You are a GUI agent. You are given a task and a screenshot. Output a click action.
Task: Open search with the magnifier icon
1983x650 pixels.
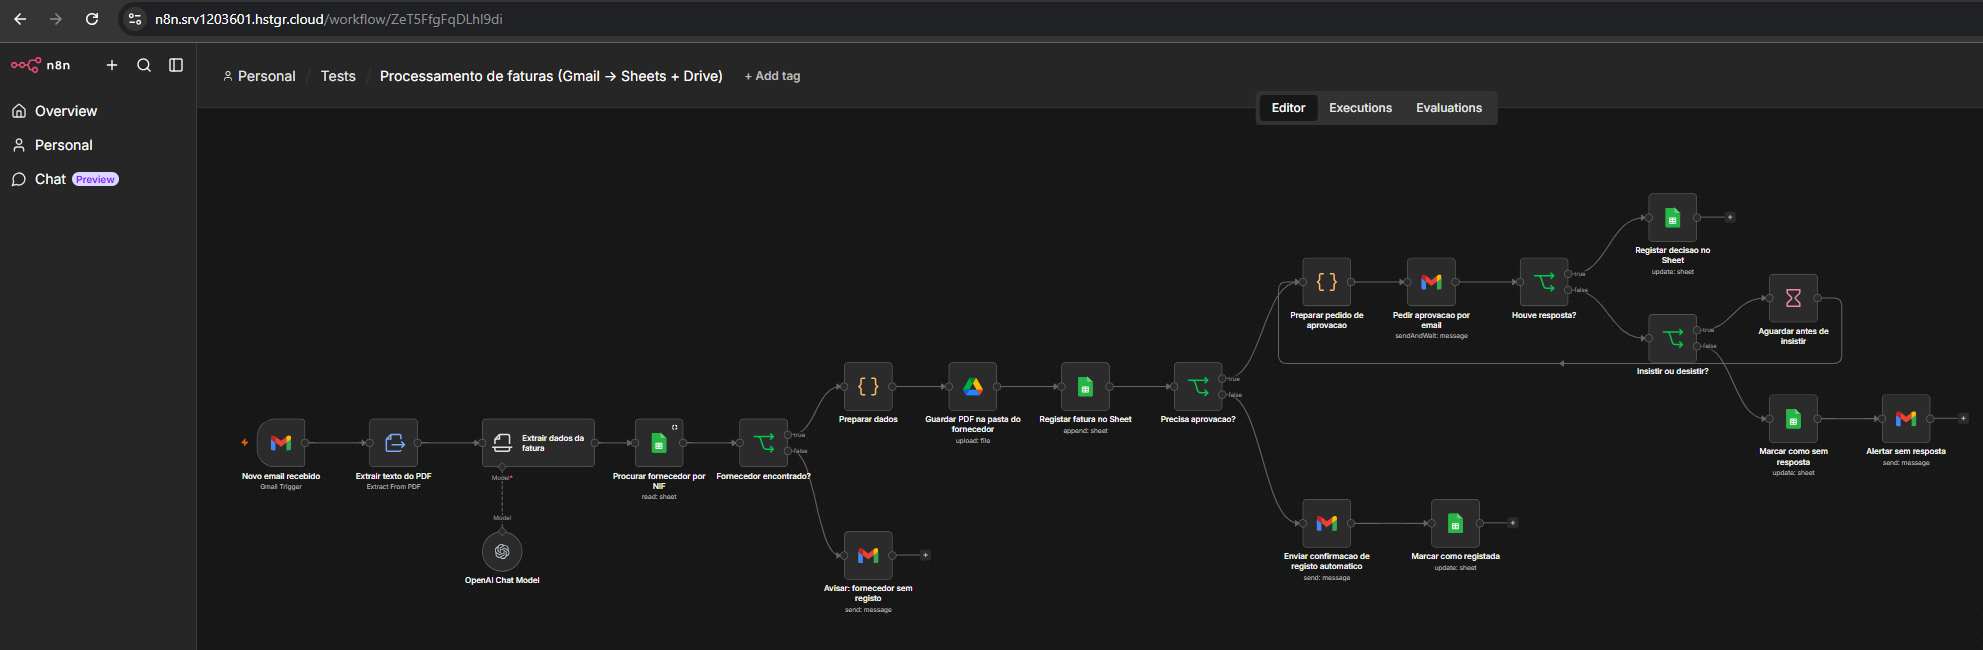pyautogui.click(x=144, y=65)
